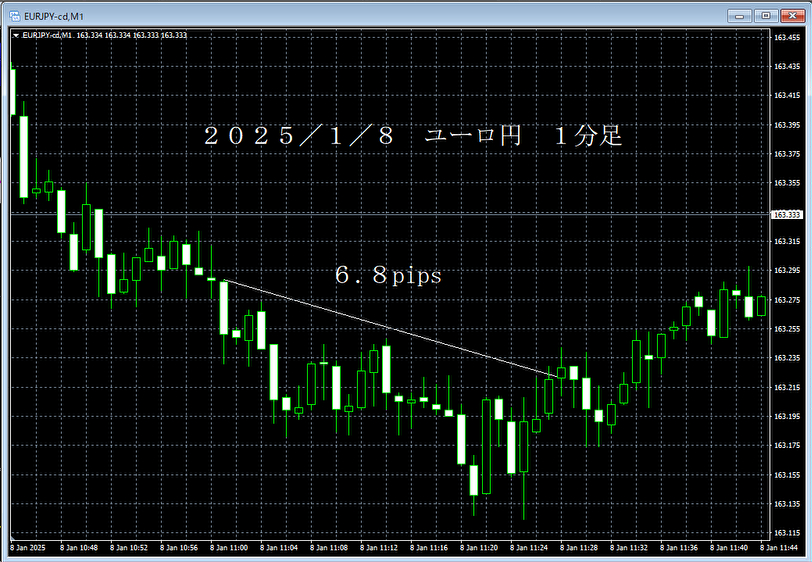Click the OHLC values 163.334 in the chart header
This screenshot has width=812, height=562.
tap(132, 35)
